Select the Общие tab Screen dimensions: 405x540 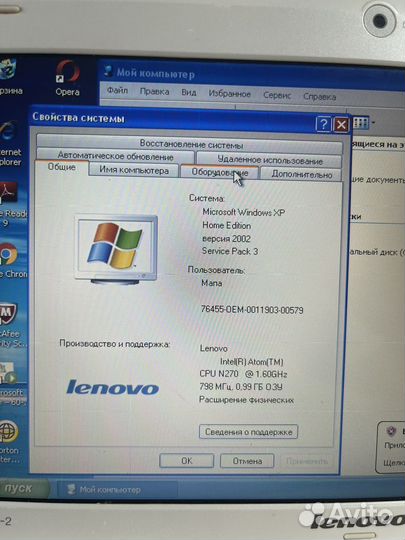click(62, 167)
